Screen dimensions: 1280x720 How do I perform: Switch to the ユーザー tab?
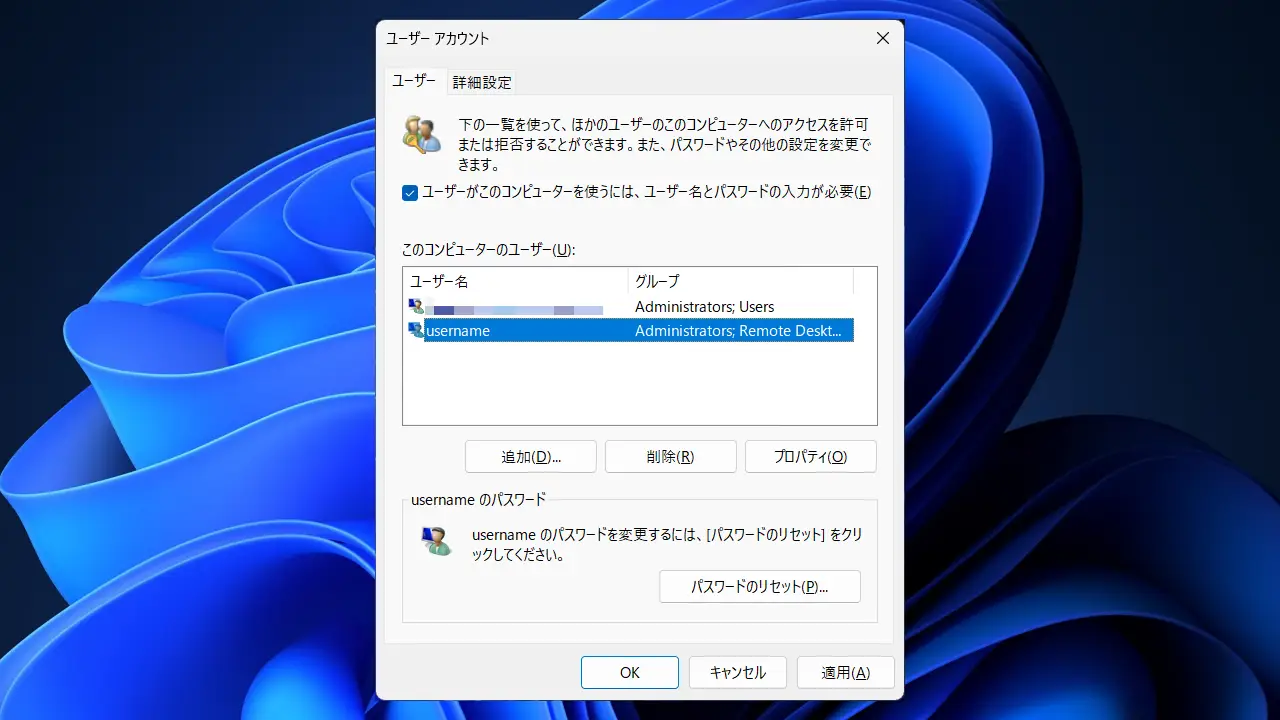[x=413, y=81]
